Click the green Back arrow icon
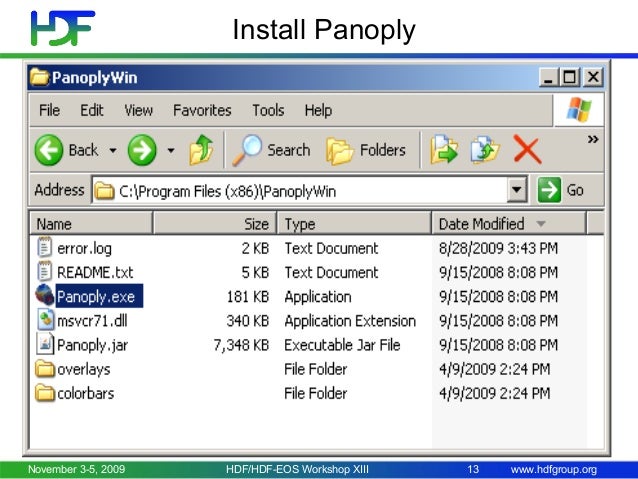638x479 pixels. pyautogui.click(x=49, y=150)
